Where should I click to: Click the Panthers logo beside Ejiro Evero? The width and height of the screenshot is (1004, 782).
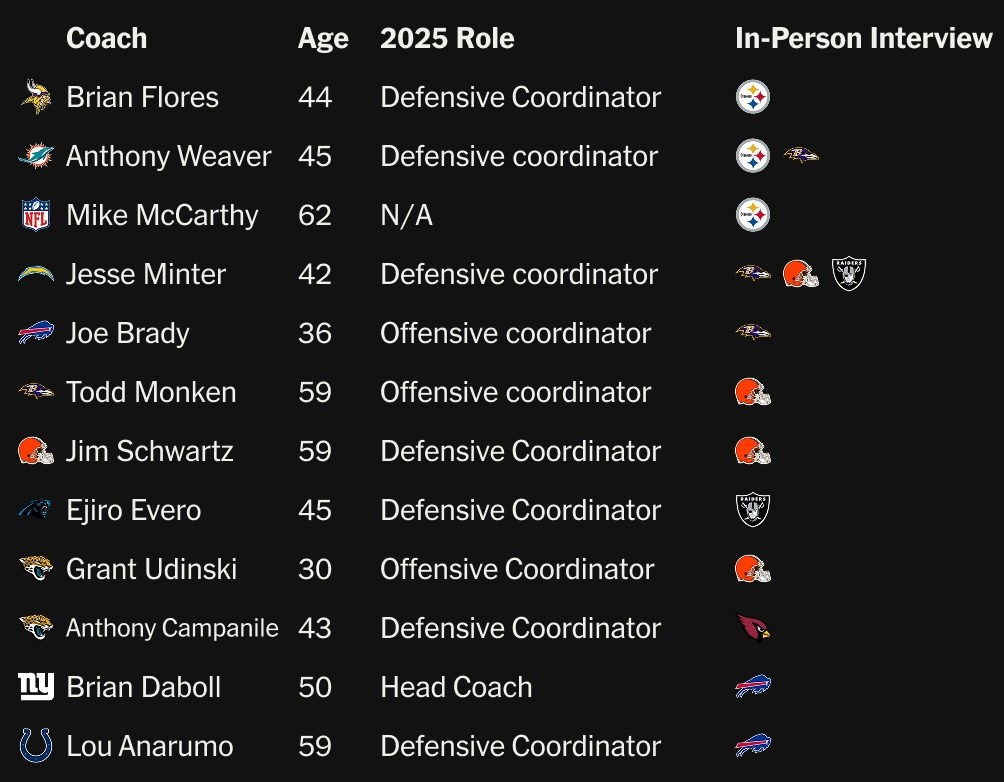tap(36, 509)
